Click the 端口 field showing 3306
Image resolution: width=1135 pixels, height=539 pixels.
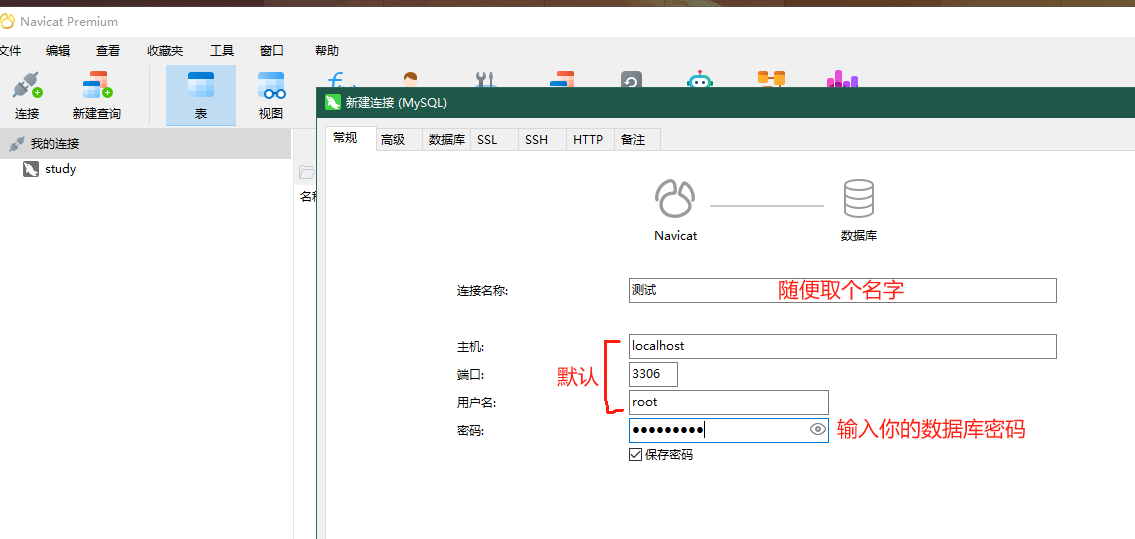click(654, 375)
